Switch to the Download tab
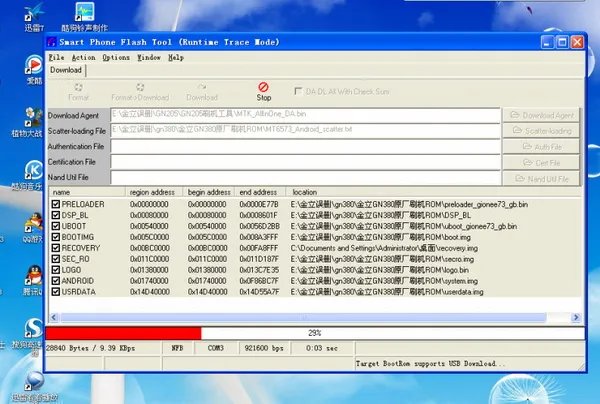600x404 pixels. pos(66,70)
